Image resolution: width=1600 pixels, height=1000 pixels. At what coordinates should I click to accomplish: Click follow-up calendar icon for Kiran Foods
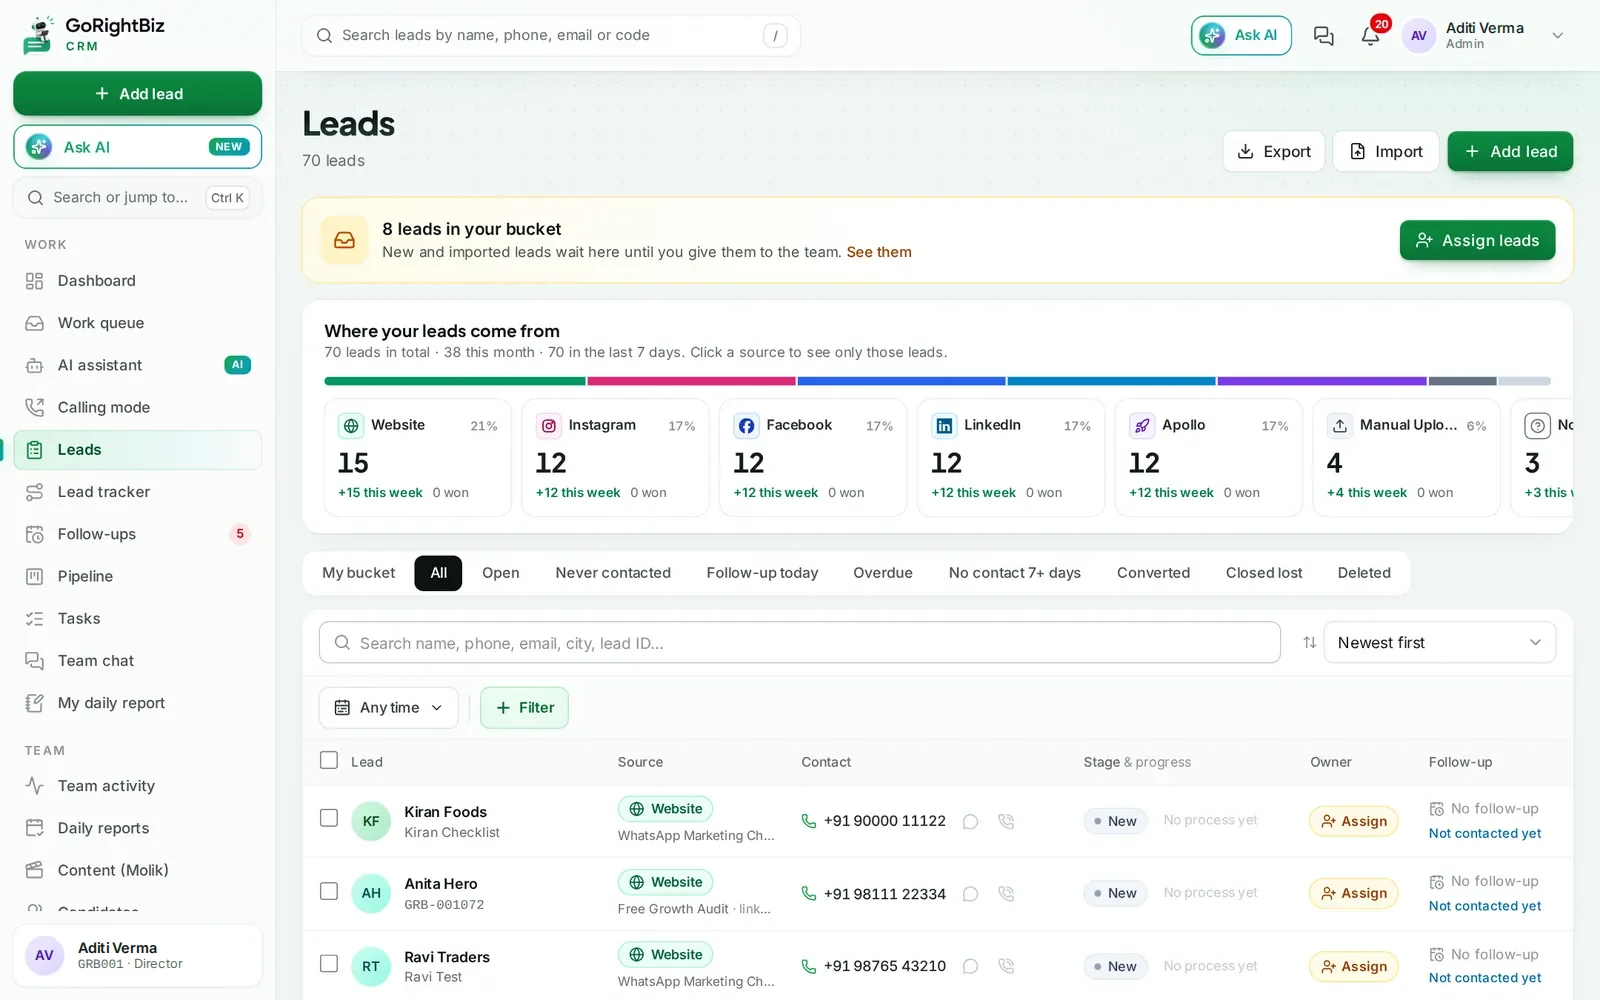1437,808
